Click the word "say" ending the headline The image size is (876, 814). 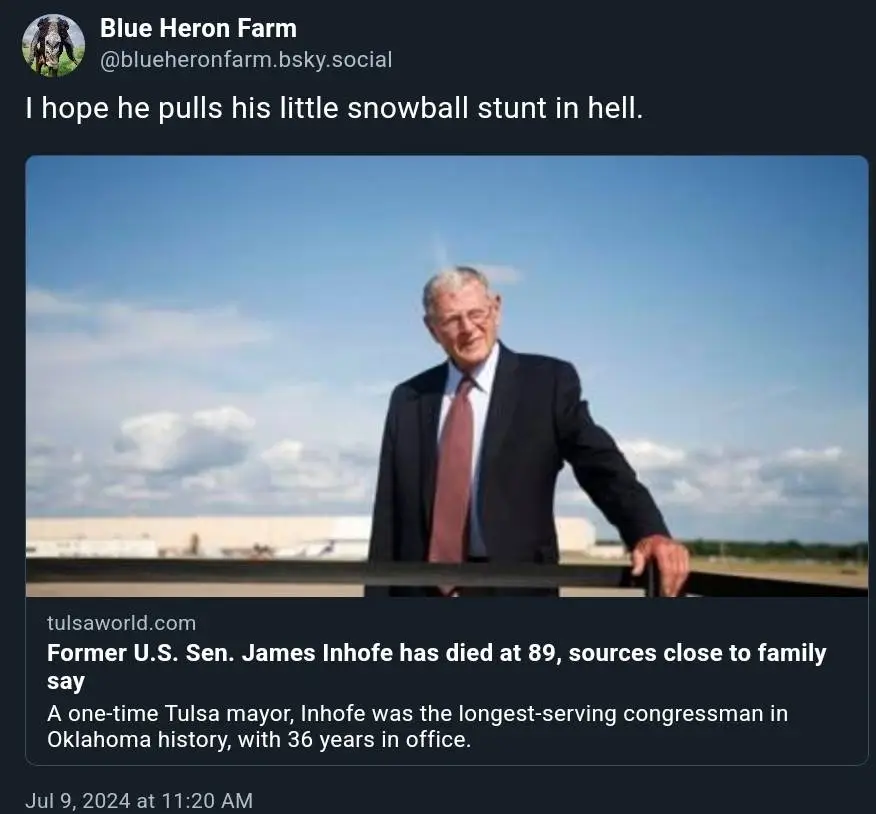point(65,682)
